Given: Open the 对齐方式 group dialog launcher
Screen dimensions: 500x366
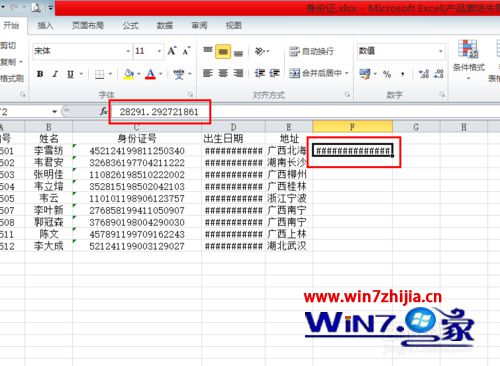Looking at the screenshot, I should [x=347, y=95].
